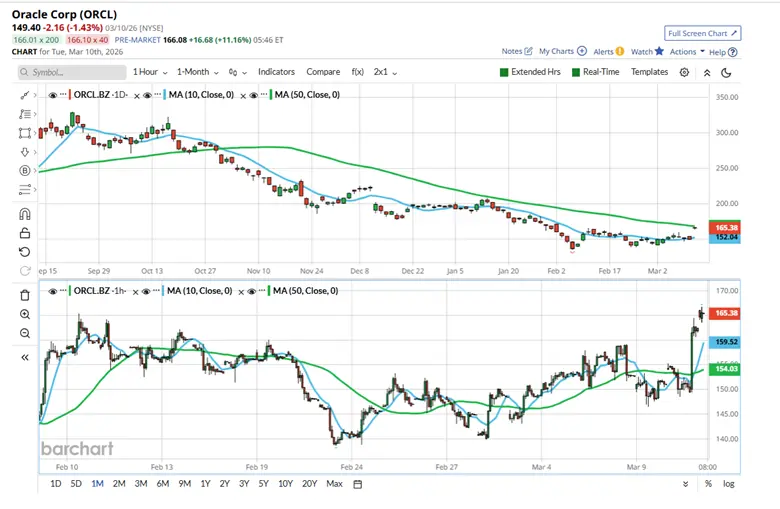Viewport: 780px width, 509px height.
Task: Toggle visibility of upper MA (50, Close, 0)
Action: [253, 95]
